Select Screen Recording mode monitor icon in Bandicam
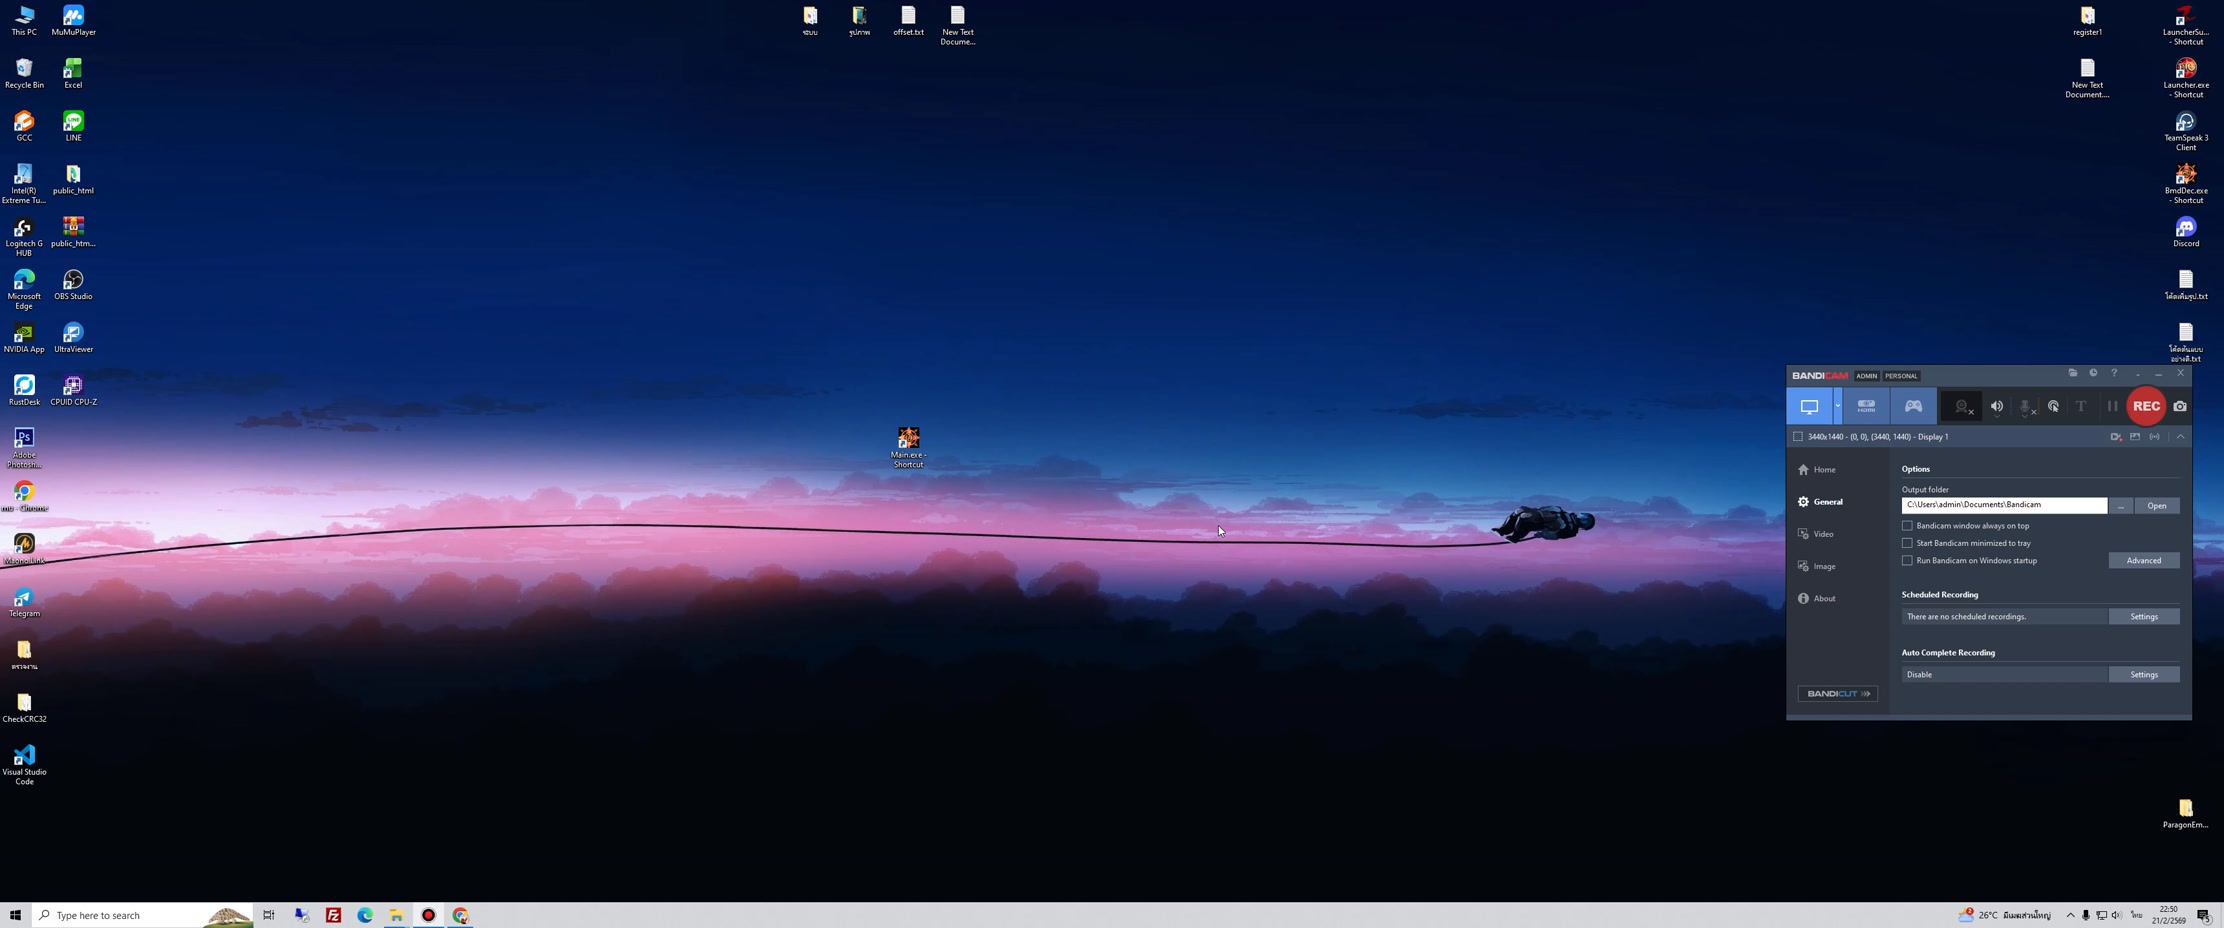This screenshot has width=2224, height=928. click(x=1809, y=406)
